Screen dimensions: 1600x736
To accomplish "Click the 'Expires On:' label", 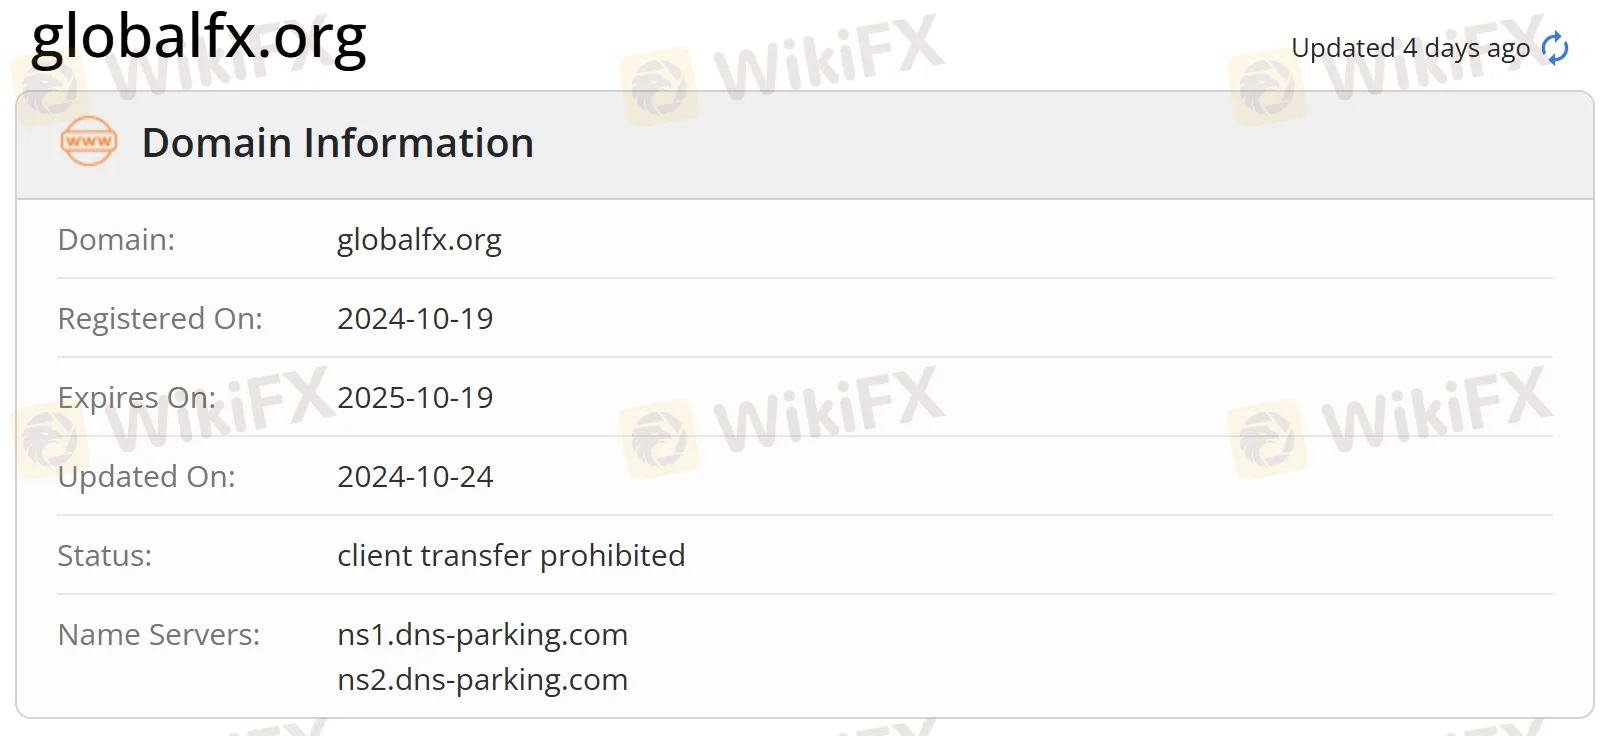I will tap(137, 398).
